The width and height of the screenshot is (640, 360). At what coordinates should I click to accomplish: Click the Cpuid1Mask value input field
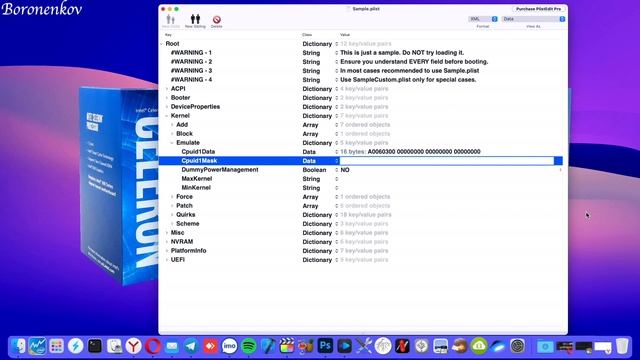click(447, 161)
